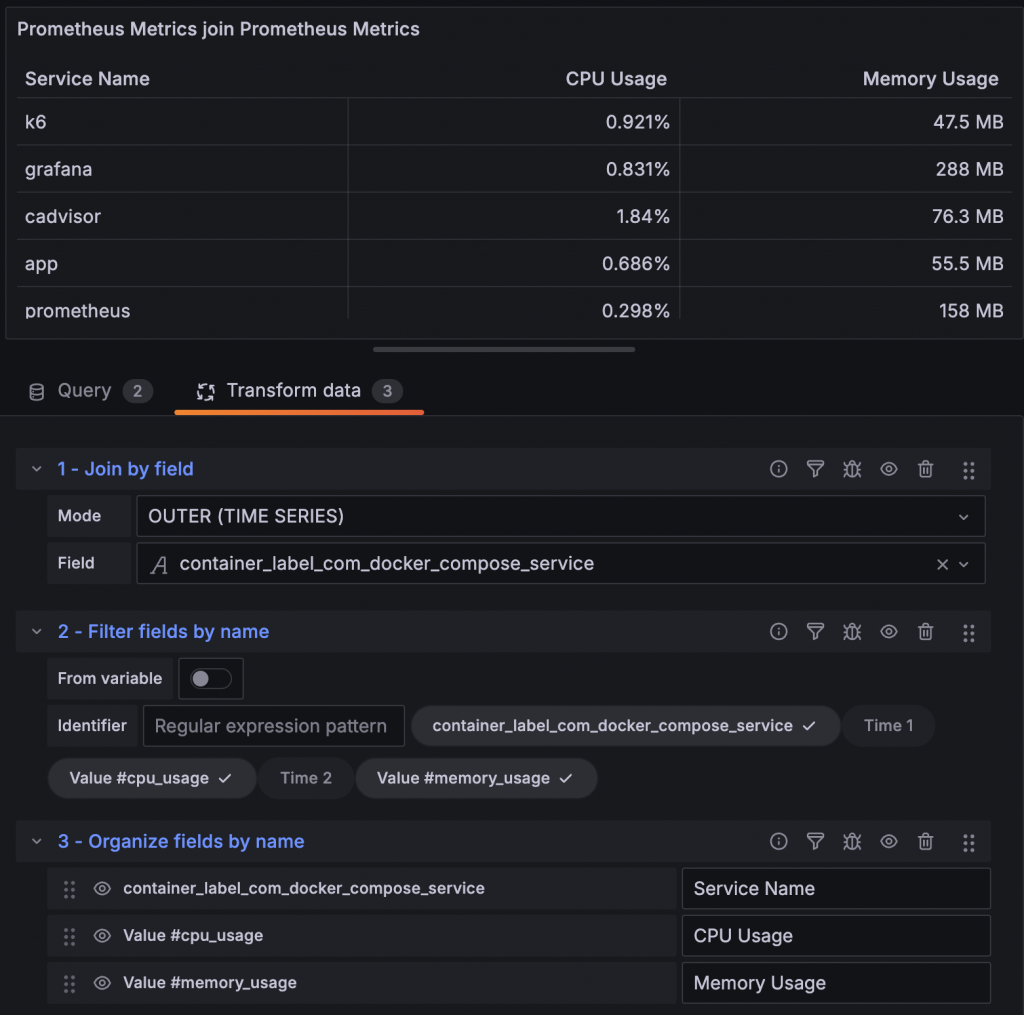This screenshot has width=1024, height=1015.
Task: Click info icon on Join by field
Action: 778,469
